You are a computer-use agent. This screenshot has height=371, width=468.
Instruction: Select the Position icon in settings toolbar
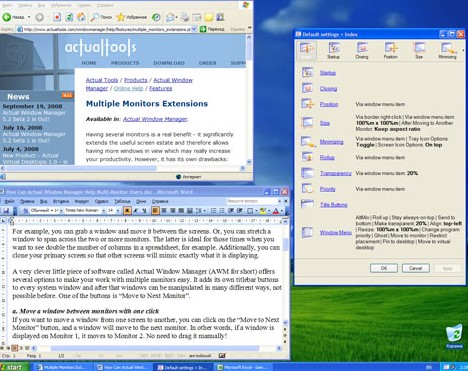coord(390,51)
